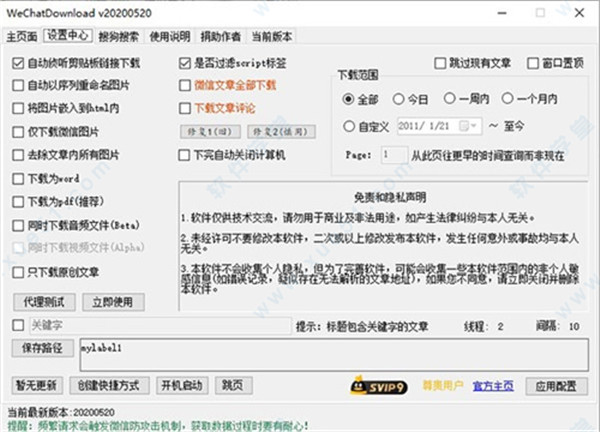Screen dimensions: 600x432
Task: Open the 当前版本 tab
Action: tap(272, 36)
